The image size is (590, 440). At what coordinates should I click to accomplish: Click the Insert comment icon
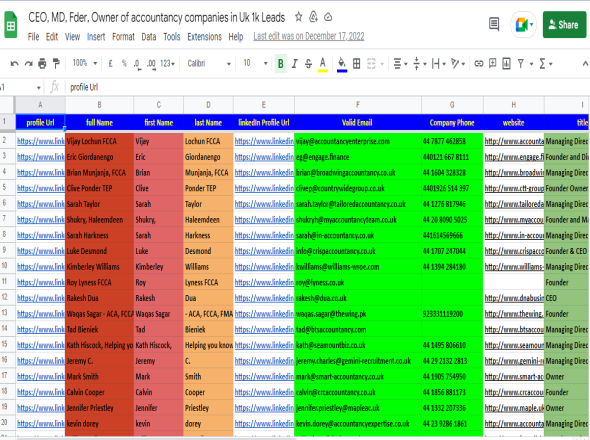tap(492, 63)
